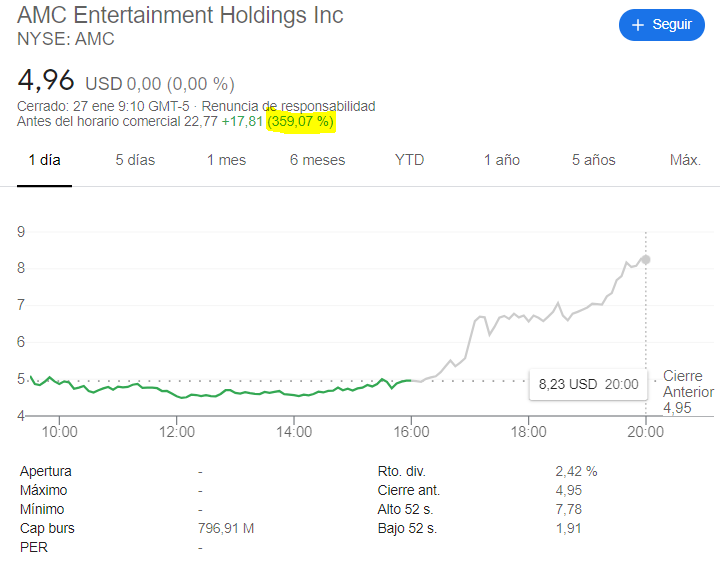Image resolution: width=720 pixels, height=570 pixels.
Task: Show the 1 año chart range
Action: pos(501,160)
